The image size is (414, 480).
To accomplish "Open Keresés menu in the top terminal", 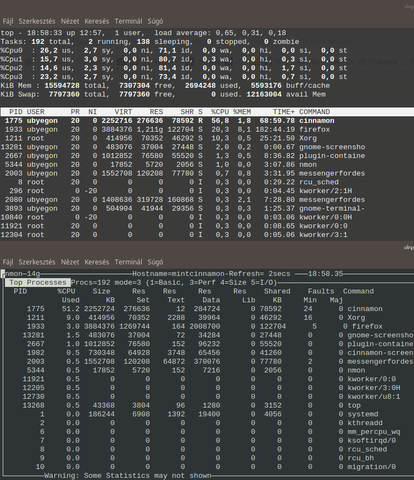I will coord(97,21).
